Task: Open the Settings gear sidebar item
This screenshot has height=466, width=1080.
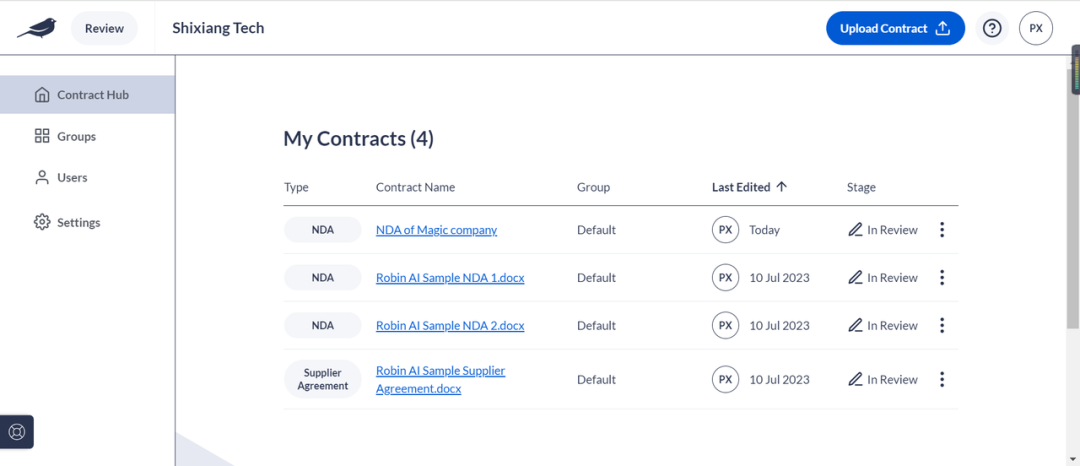Action: (68, 222)
